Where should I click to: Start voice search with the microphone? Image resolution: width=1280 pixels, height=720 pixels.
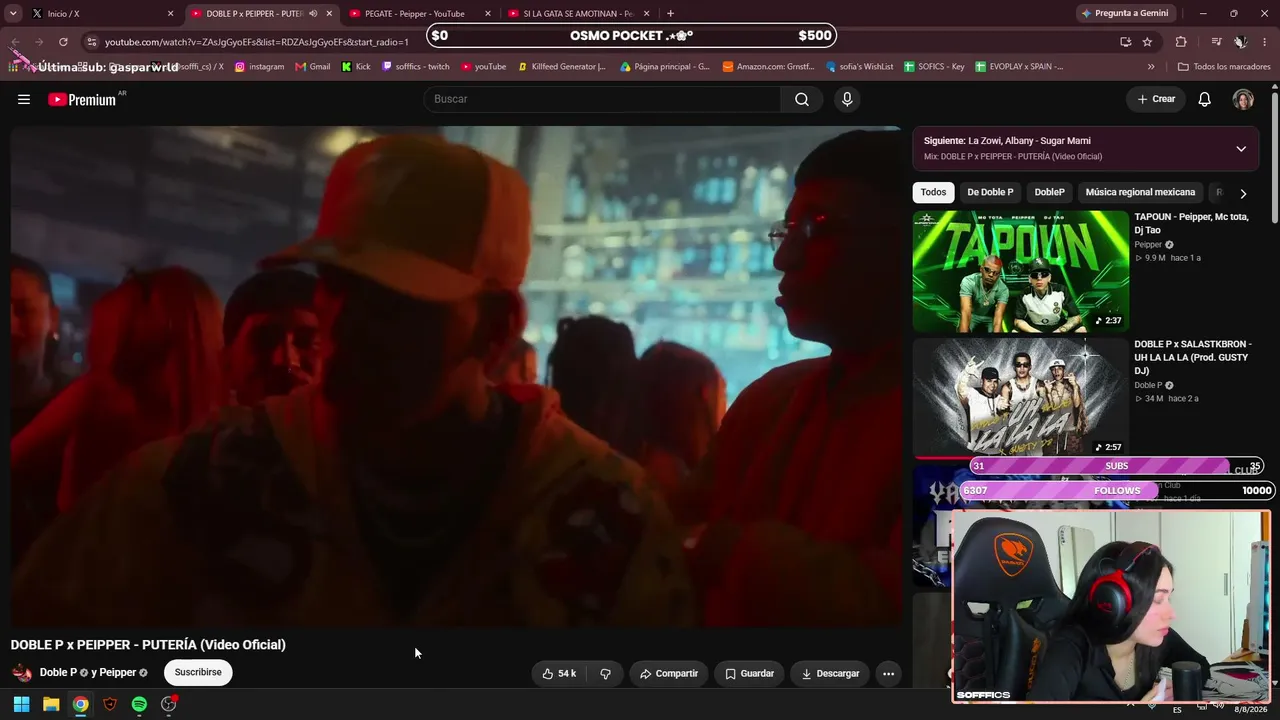847,99
